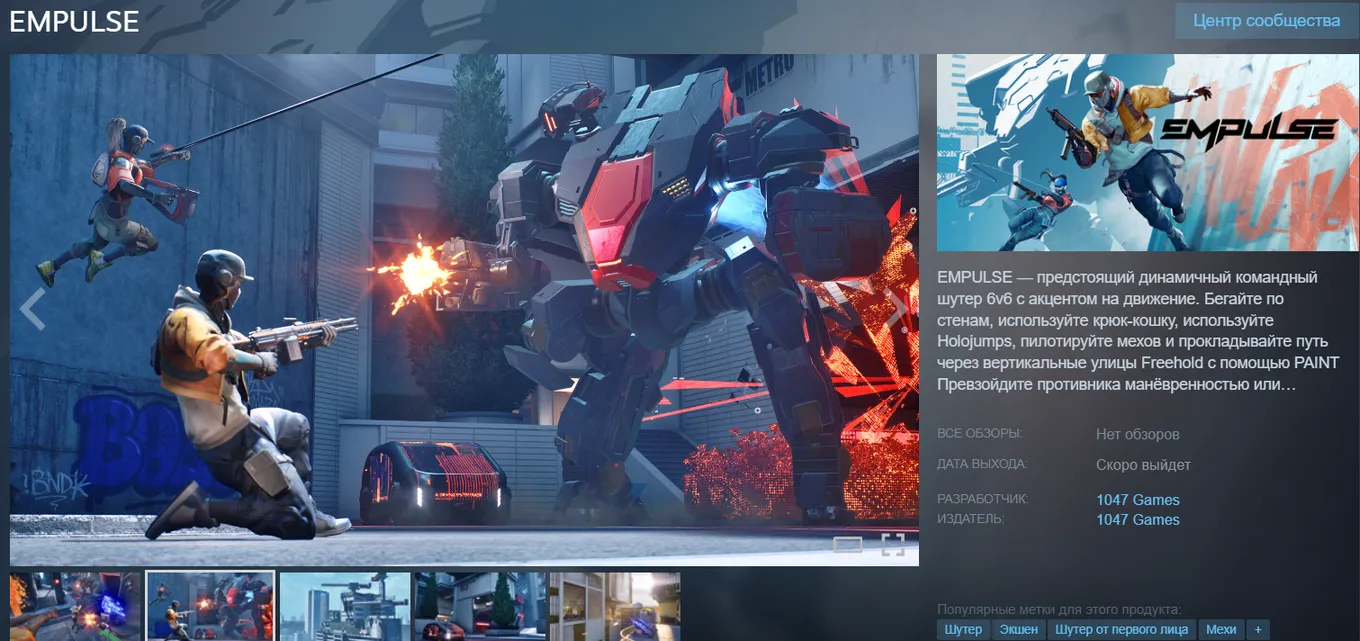Open developer link 1047 Games
The width and height of the screenshot is (1360, 641).
tap(1138, 500)
